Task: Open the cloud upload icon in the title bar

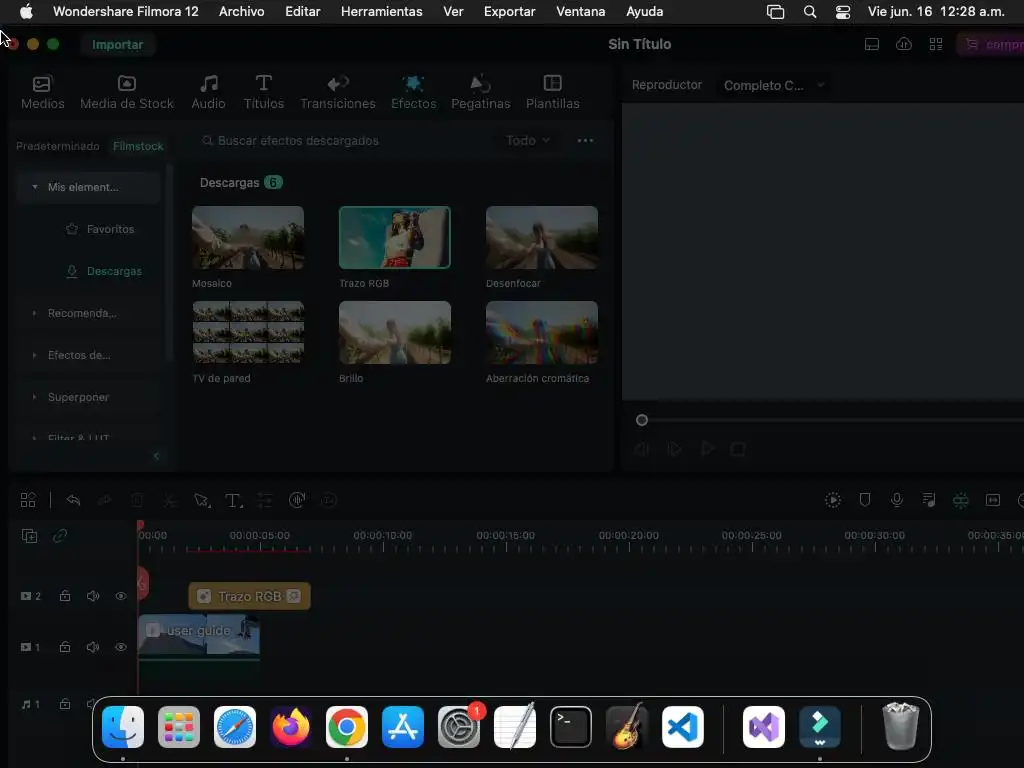Action: coord(904,44)
